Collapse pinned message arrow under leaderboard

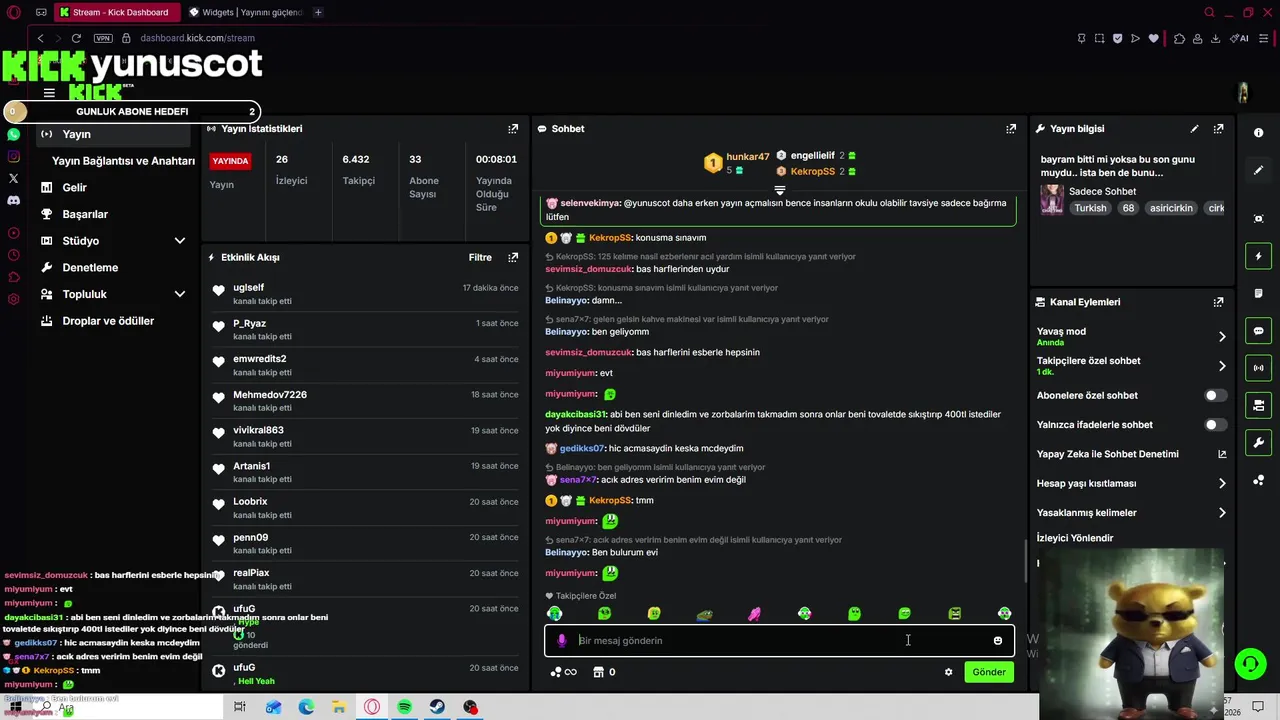tap(780, 189)
